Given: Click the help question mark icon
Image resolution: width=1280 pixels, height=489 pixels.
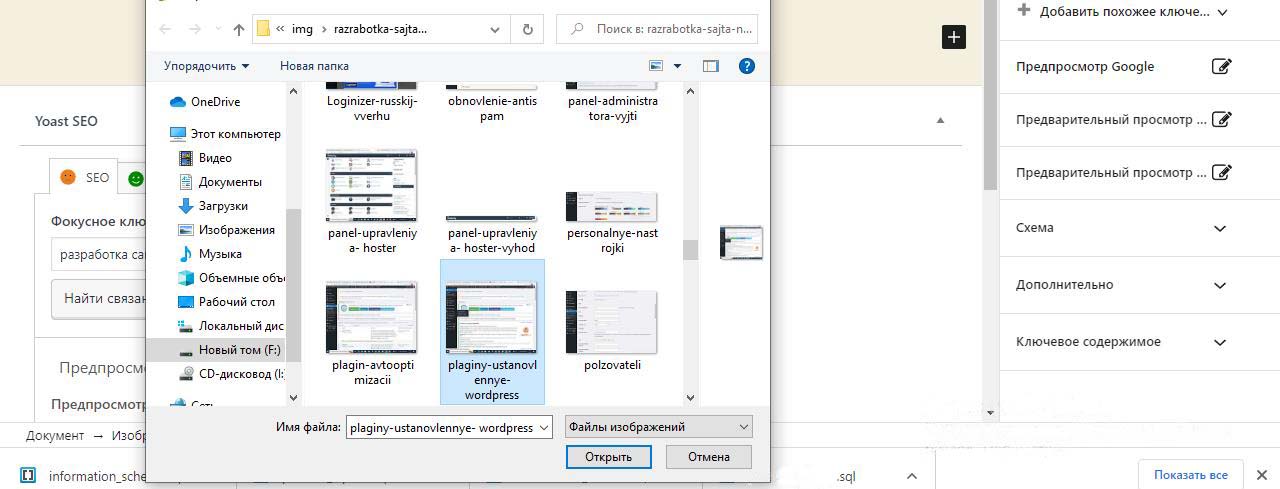Looking at the screenshot, I should click(x=746, y=66).
